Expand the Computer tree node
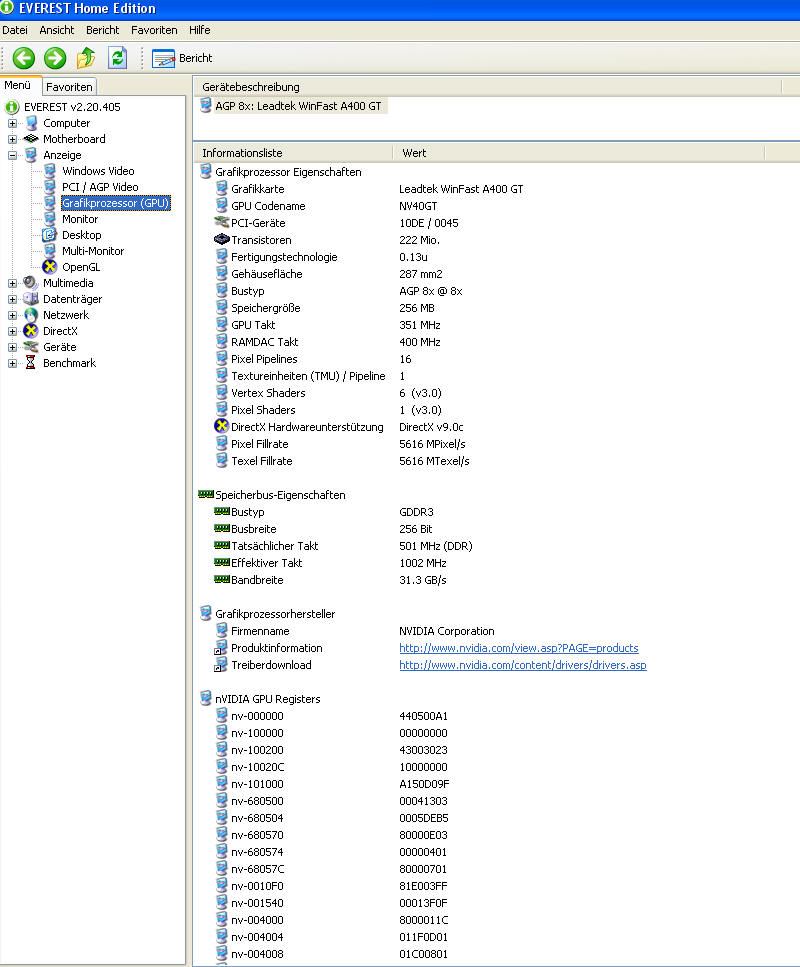Viewport: 800px width, 967px height. pos(12,123)
